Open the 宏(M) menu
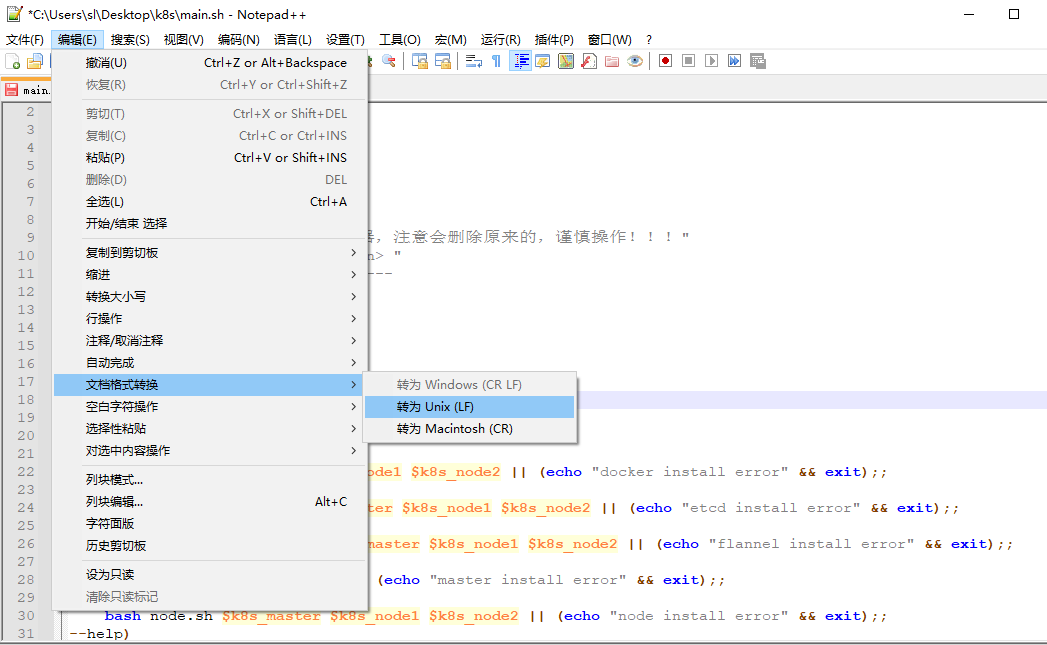The image size is (1047, 645). point(451,40)
